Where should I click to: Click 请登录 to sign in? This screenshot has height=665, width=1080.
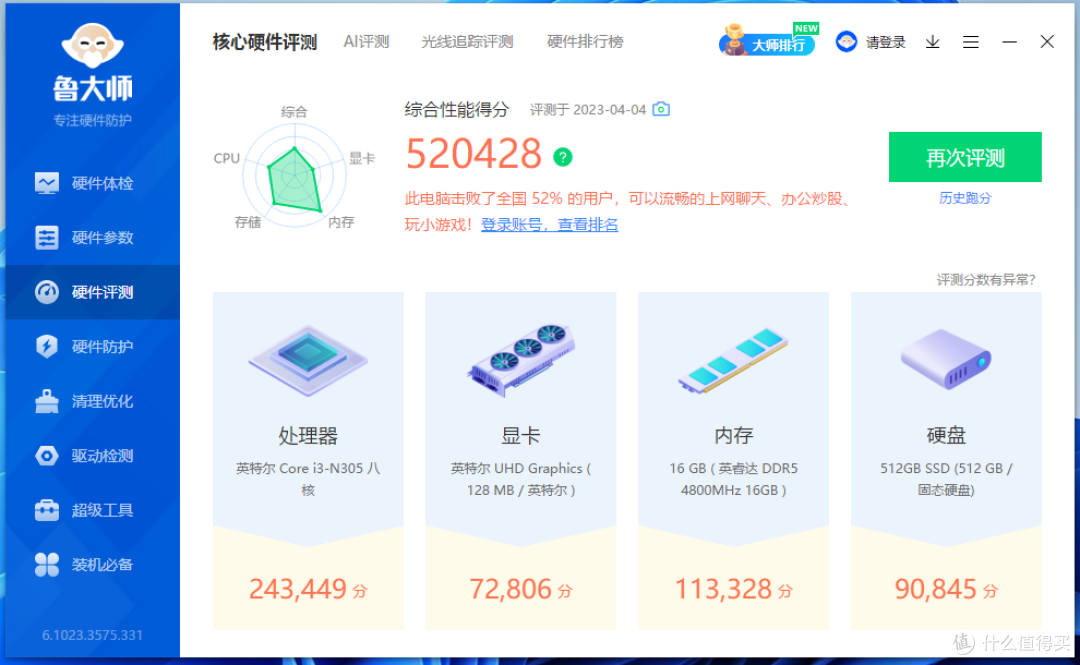pos(885,43)
